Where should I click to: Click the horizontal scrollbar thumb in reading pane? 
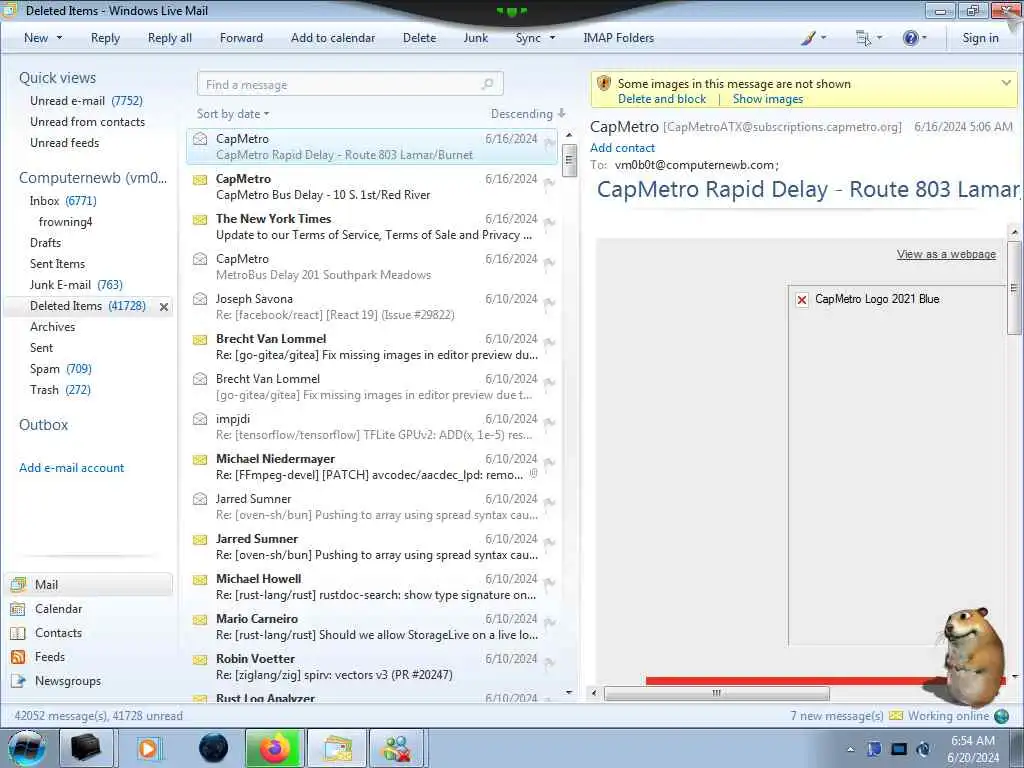(716, 693)
